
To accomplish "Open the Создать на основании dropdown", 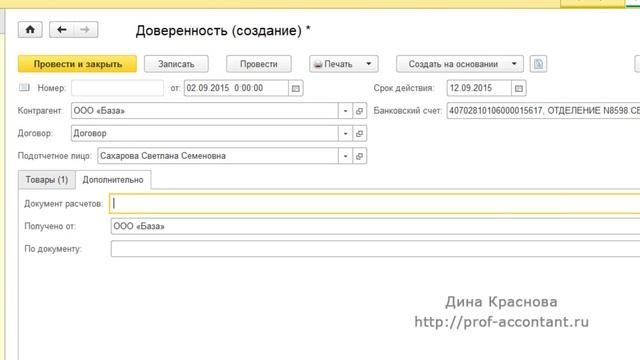I will click(x=460, y=64).
